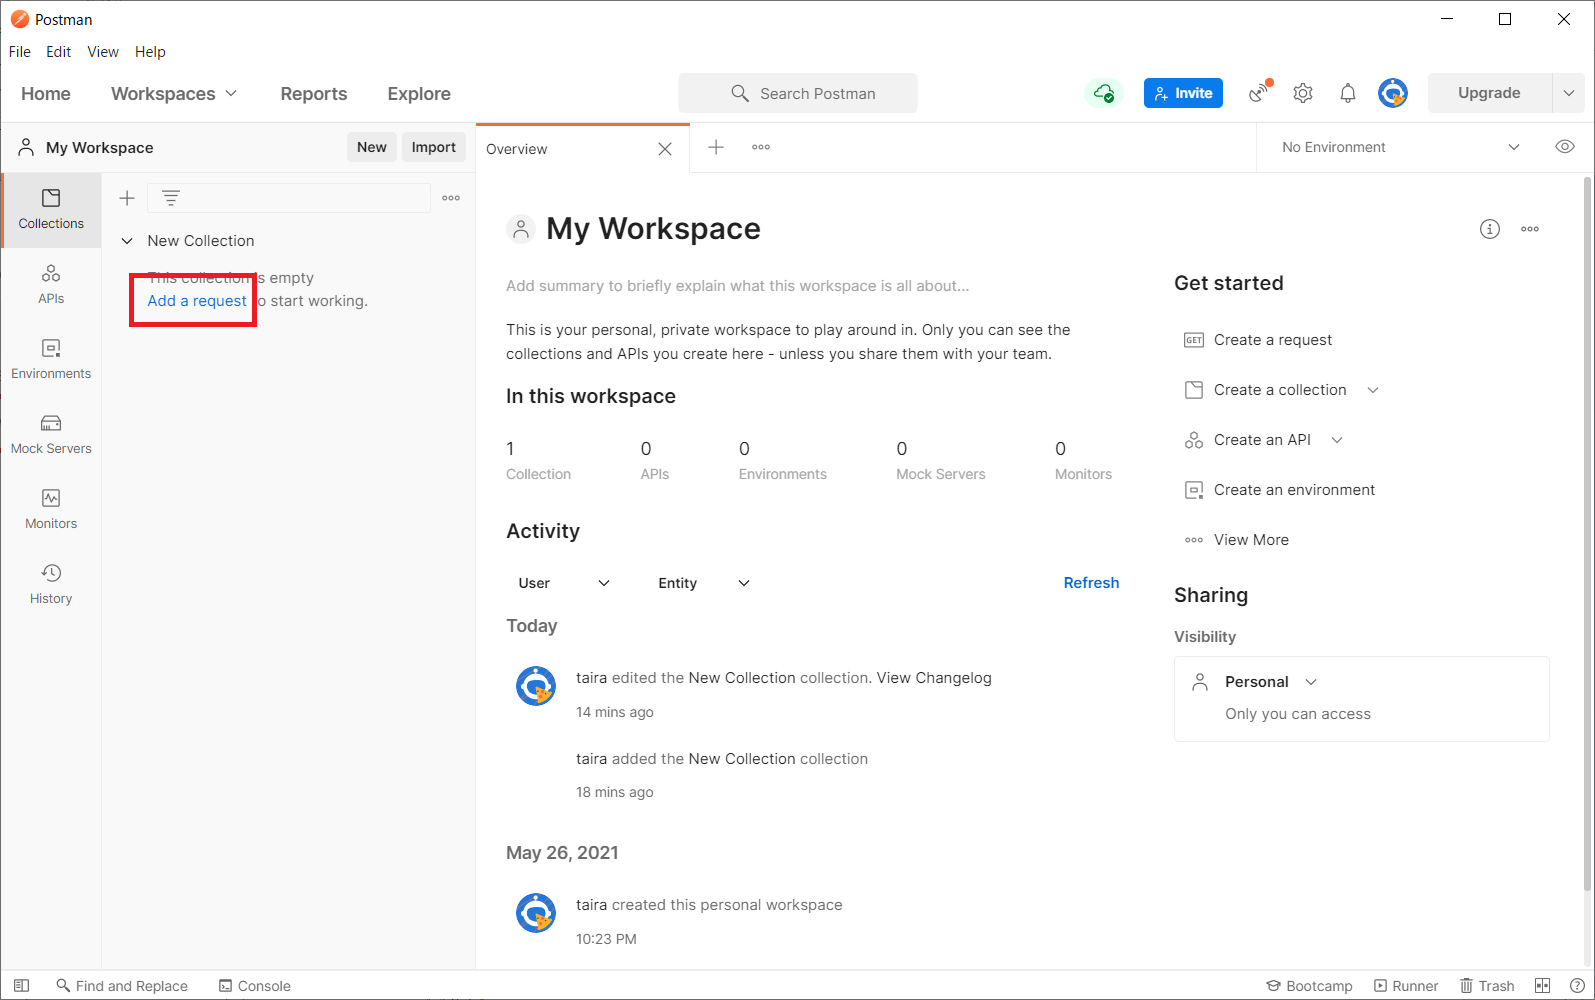
Task: Open Bootcamp from the status bar
Action: (x=1309, y=986)
